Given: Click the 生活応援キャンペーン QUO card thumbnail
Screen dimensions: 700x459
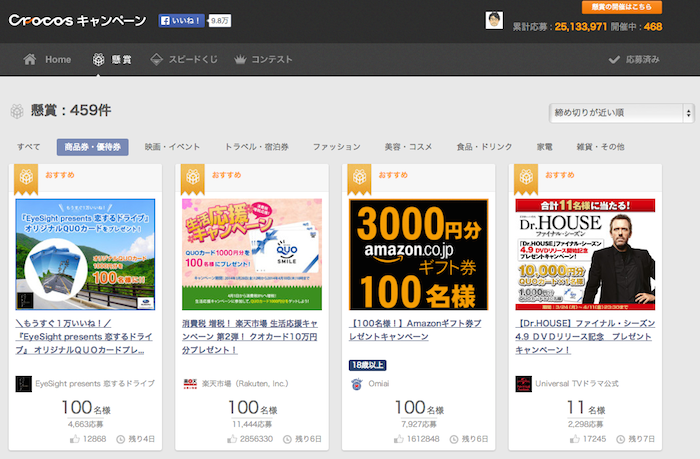Looking at the screenshot, I should 252,255.
